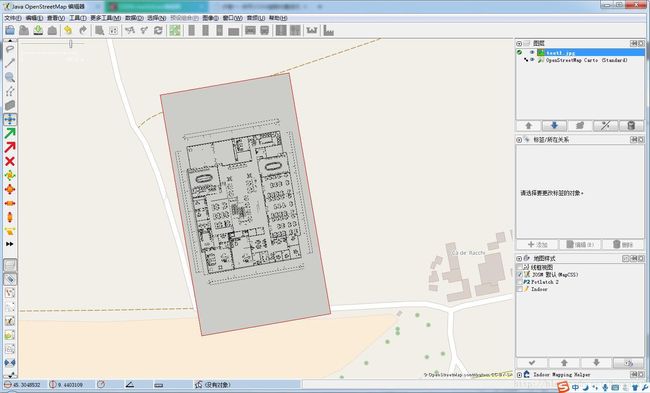Select the green arrow PicLayer tool
Screen dimensions: 650x393
click(10, 133)
